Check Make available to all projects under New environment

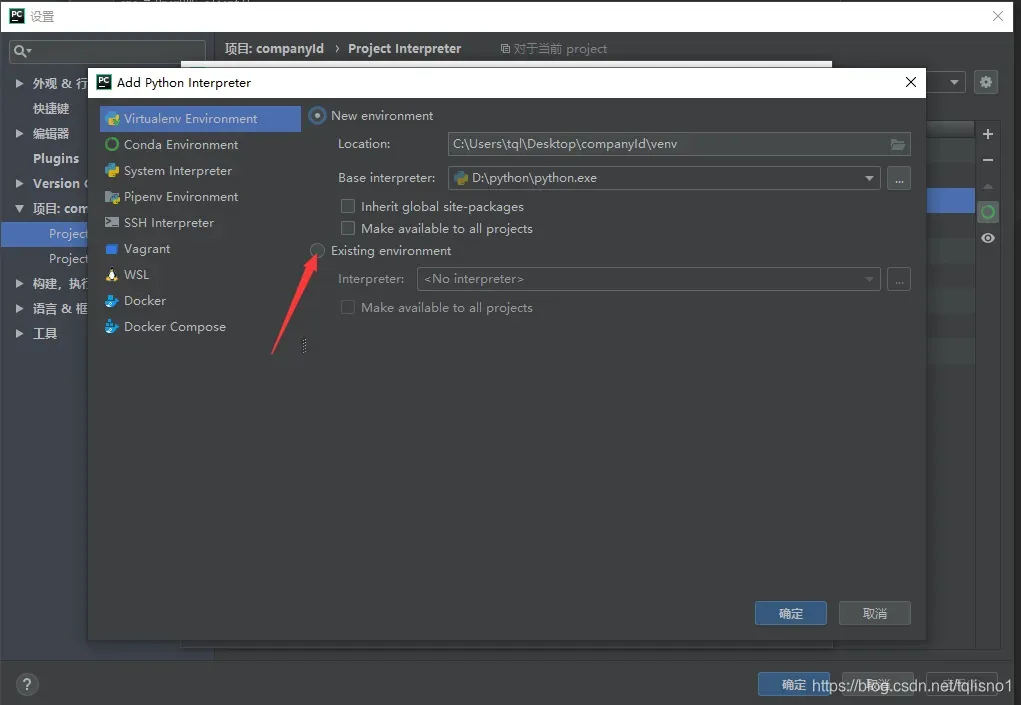click(x=348, y=228)
